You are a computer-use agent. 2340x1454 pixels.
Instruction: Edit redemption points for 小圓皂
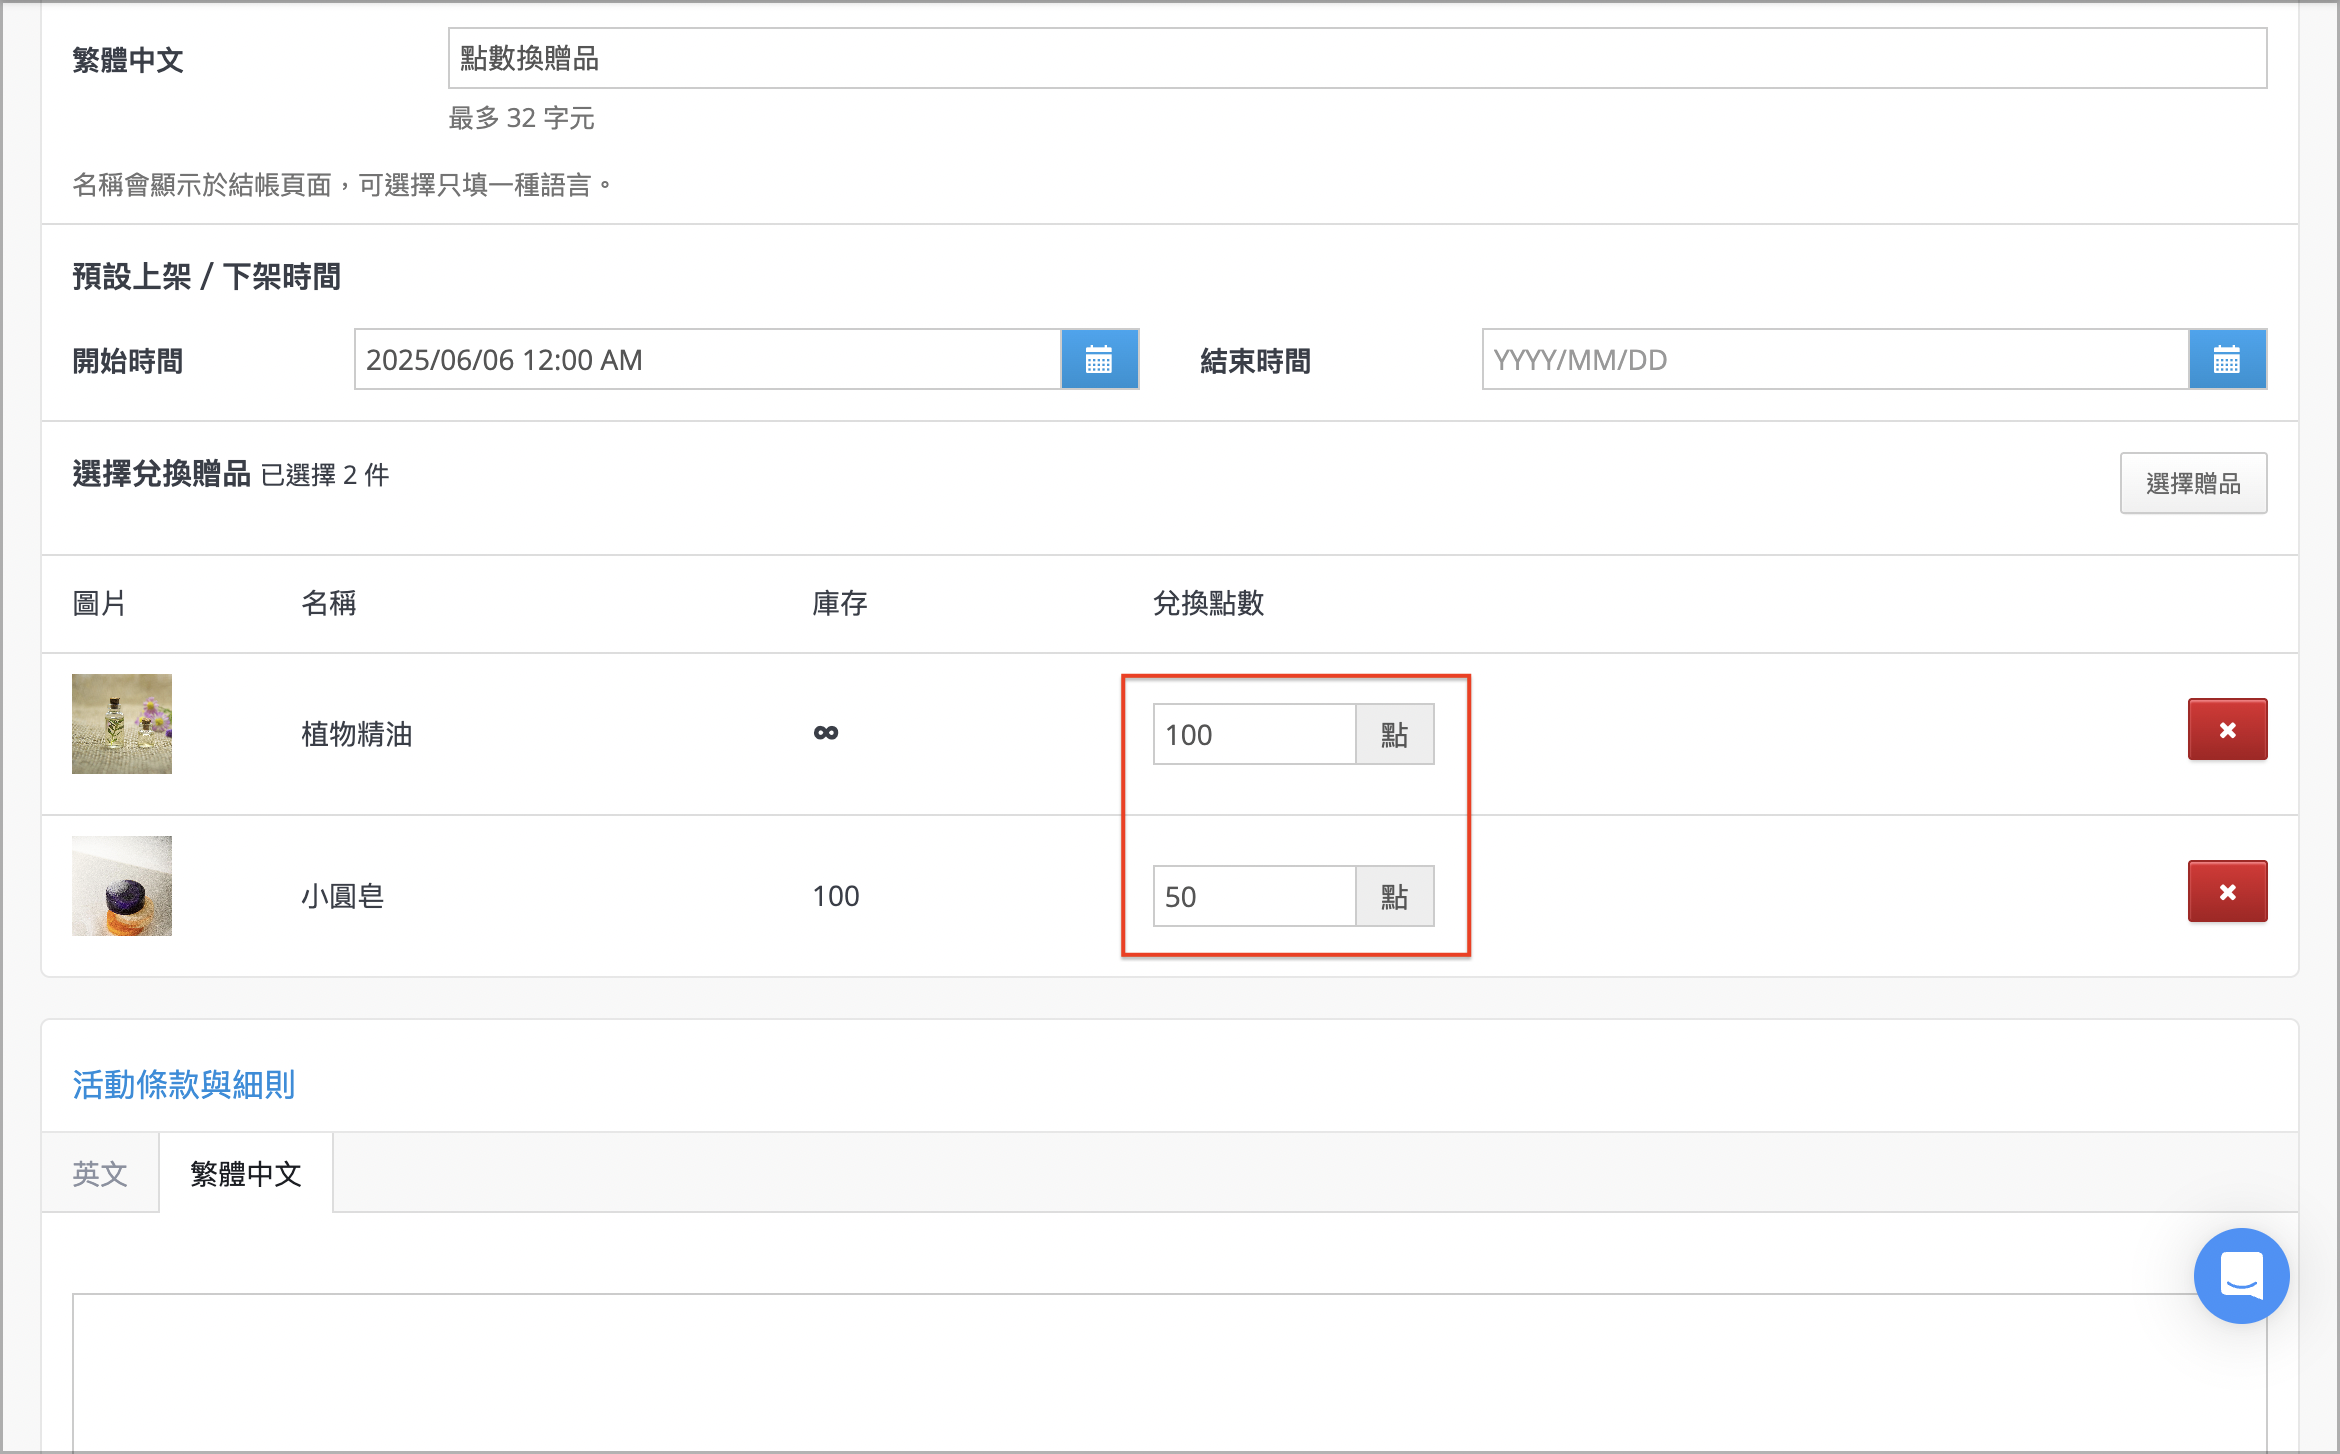(1254, 896)
